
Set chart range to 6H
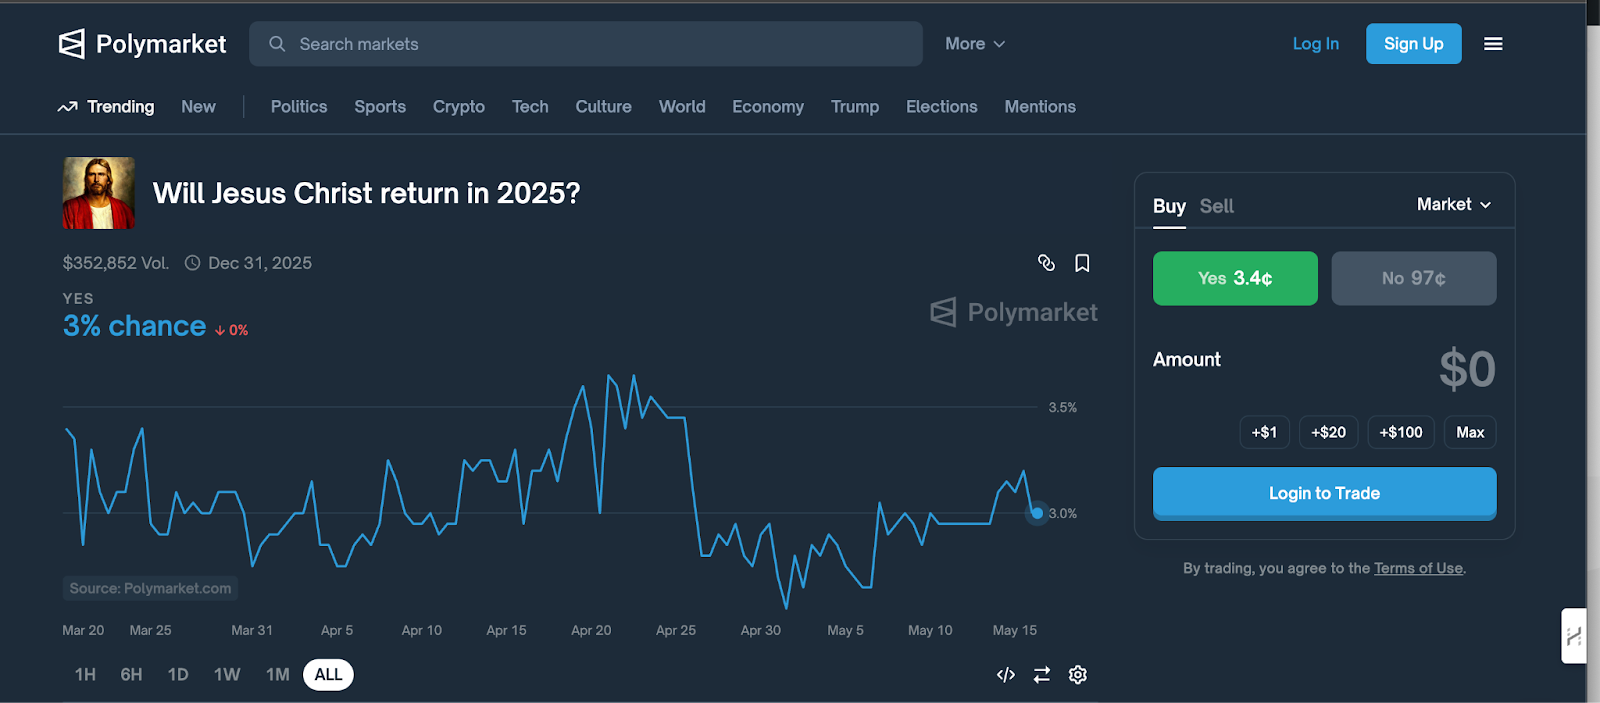click(x=131, y=675)
